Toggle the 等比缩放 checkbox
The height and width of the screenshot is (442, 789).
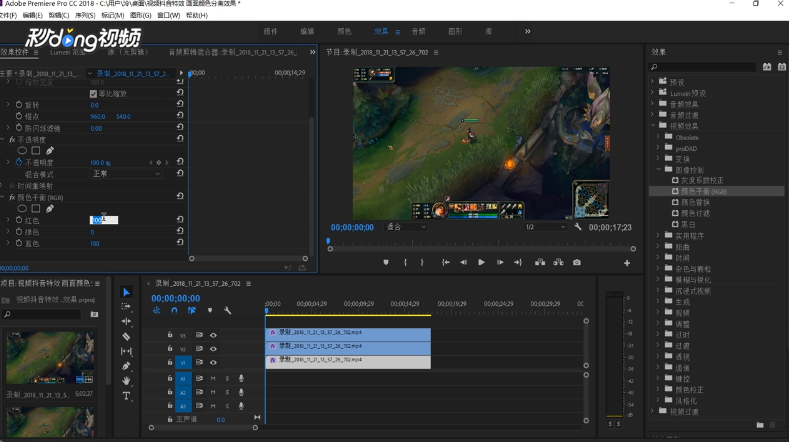pyautogui.click(x=93, y=94)
